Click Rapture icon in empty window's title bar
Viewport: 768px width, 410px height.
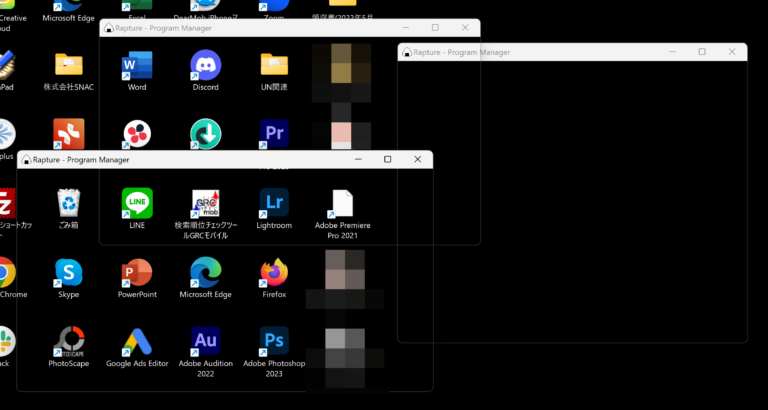(407, 52)
